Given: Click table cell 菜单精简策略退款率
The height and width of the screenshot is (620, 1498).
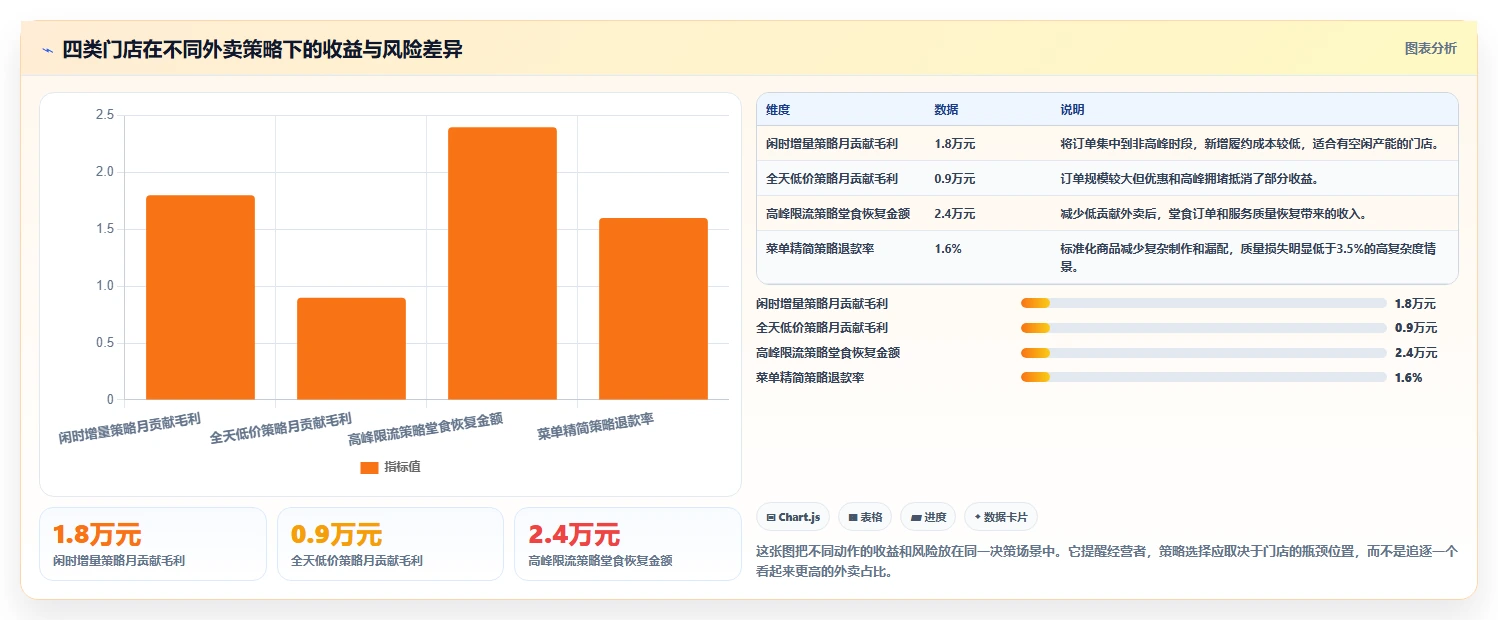Looking at the screenshot, I should coord(820,249).
